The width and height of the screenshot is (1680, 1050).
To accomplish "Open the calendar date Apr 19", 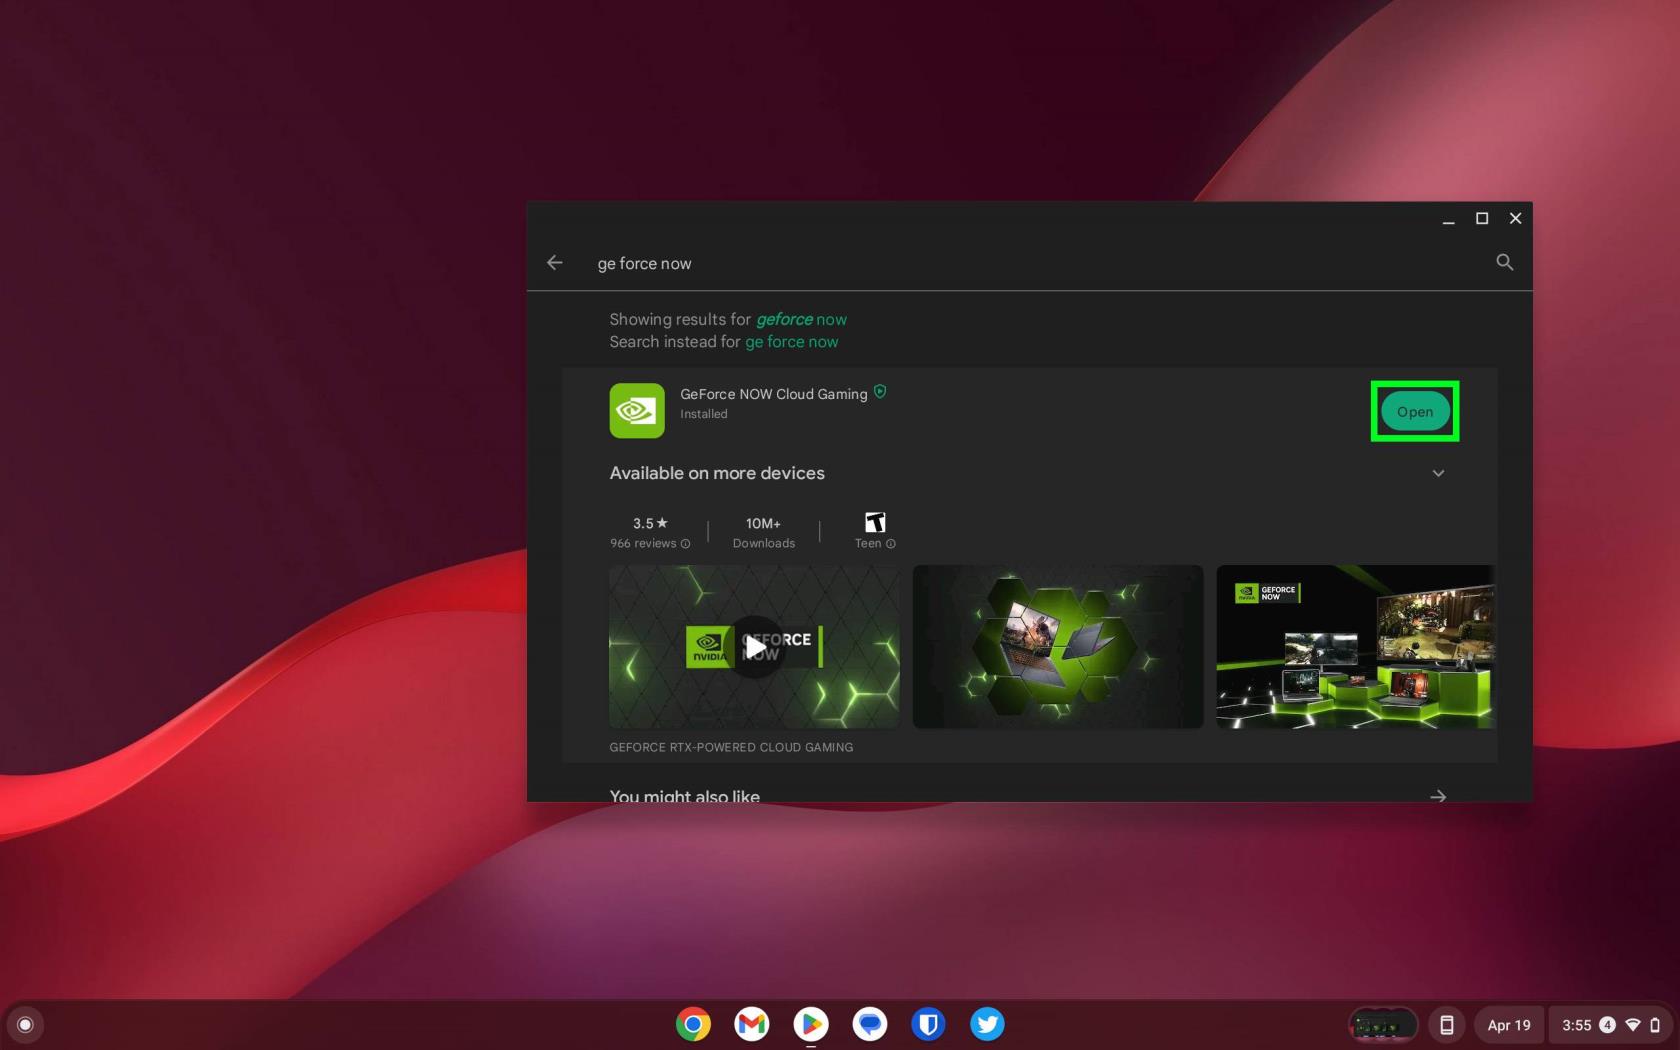I will tap(1509, 1025).
